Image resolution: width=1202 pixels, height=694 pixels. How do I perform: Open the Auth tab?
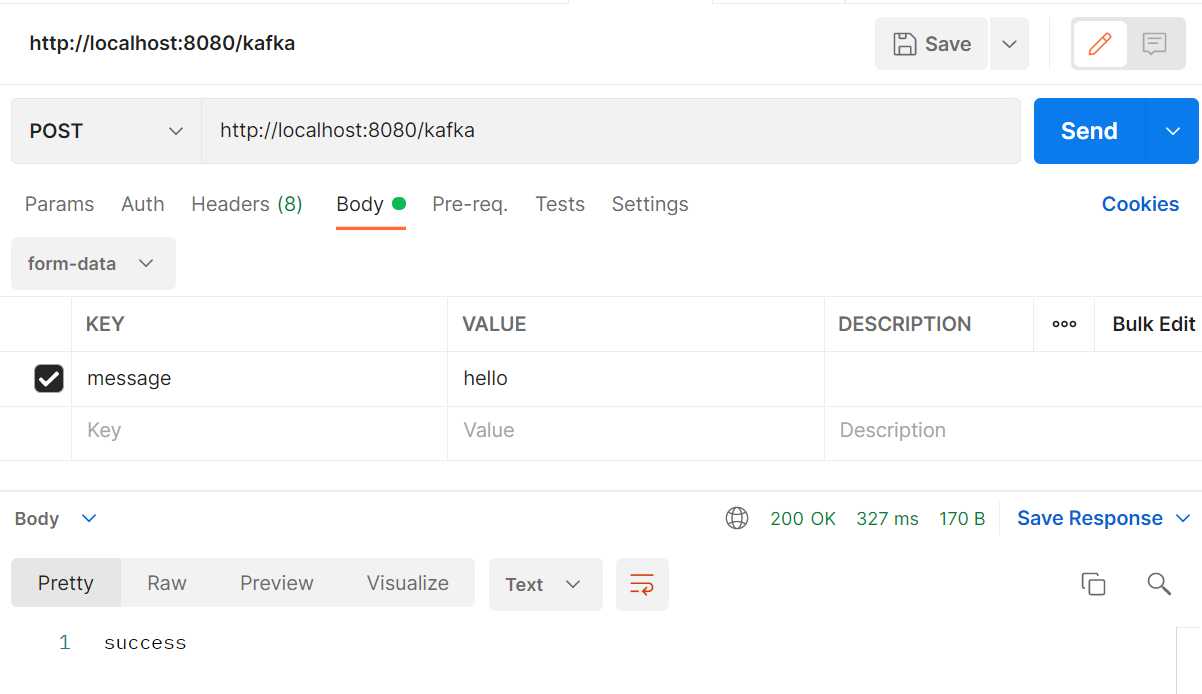pyautogui.click(x=143, y=204)
